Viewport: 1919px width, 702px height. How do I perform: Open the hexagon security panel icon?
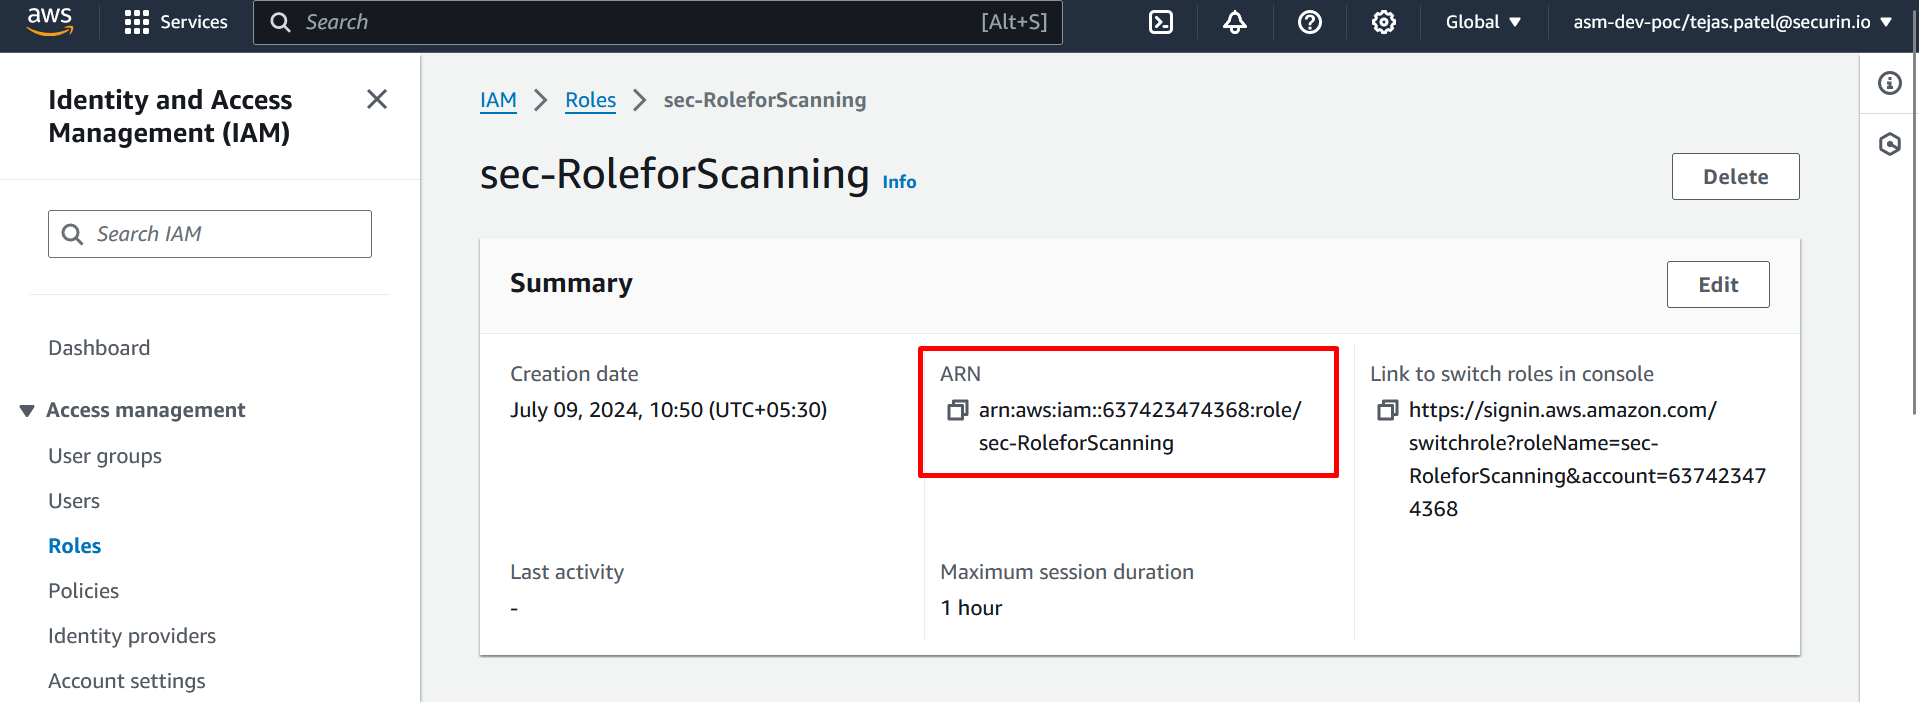(1890, 144)
